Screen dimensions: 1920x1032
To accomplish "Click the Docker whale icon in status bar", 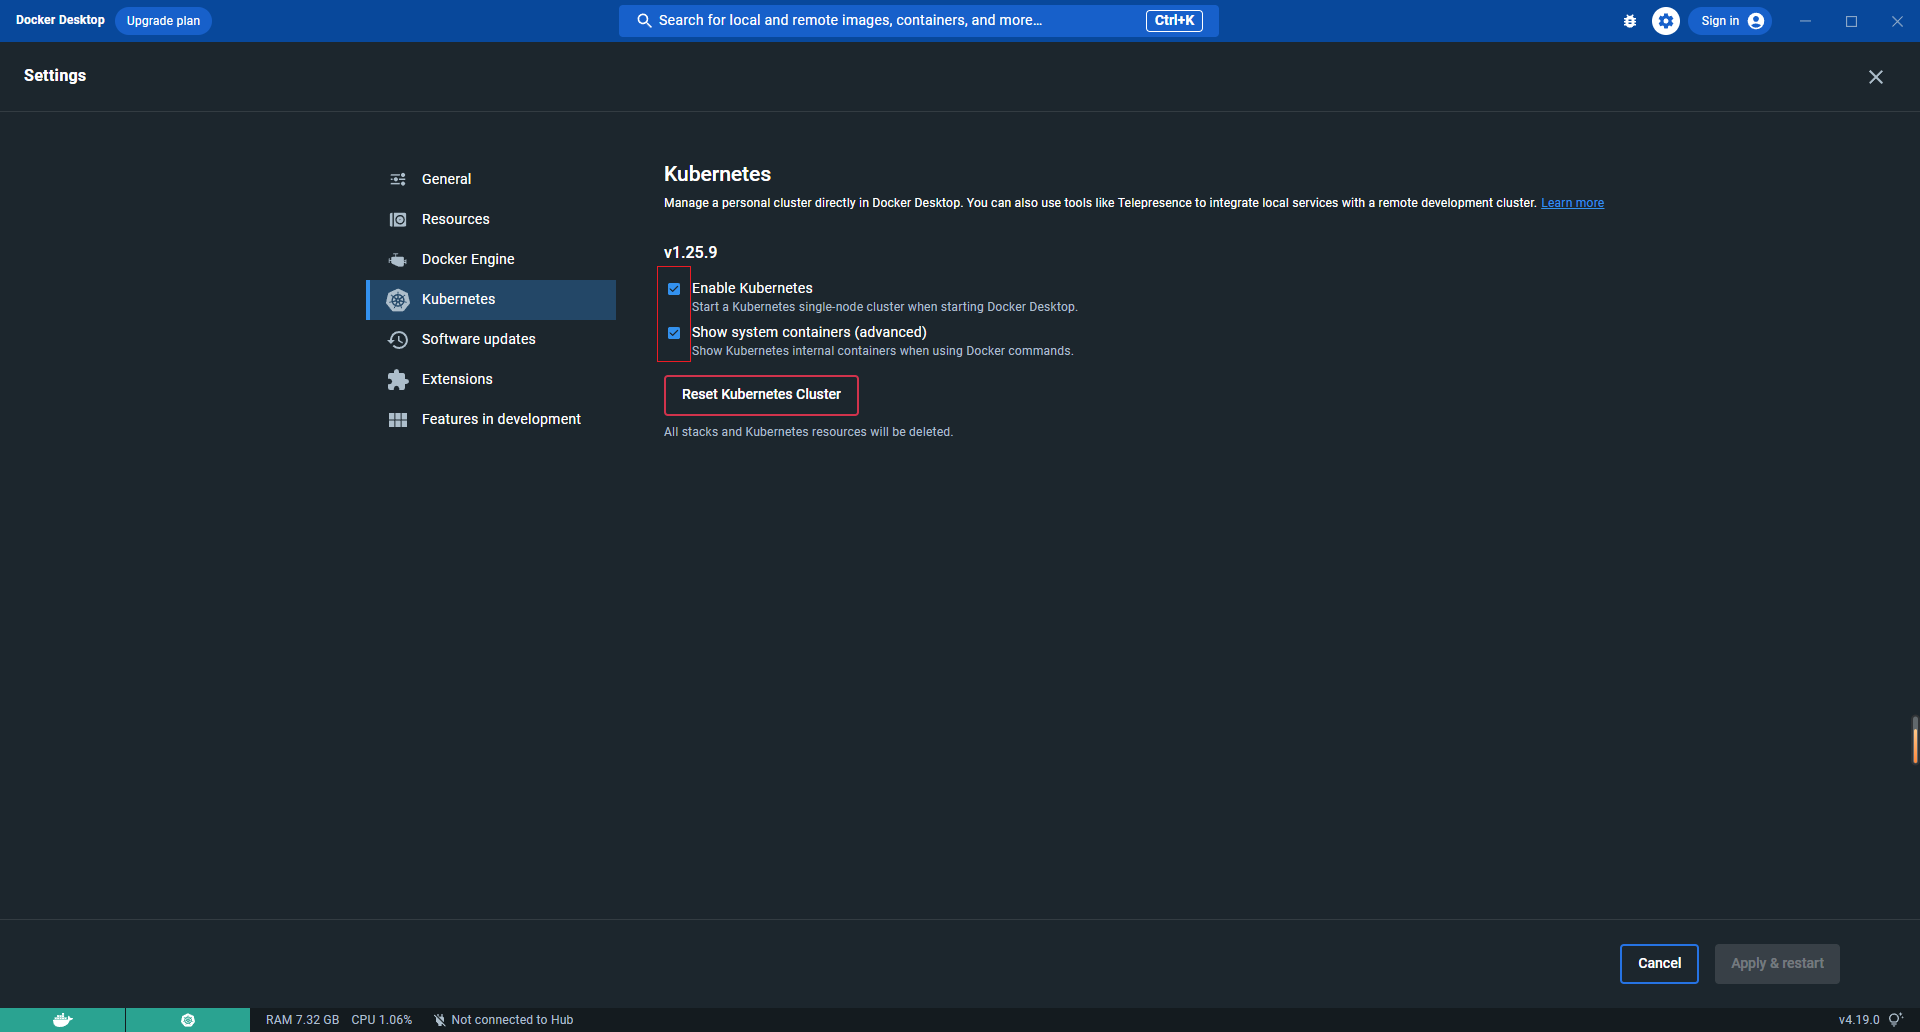I will [x=62, y=1020].
